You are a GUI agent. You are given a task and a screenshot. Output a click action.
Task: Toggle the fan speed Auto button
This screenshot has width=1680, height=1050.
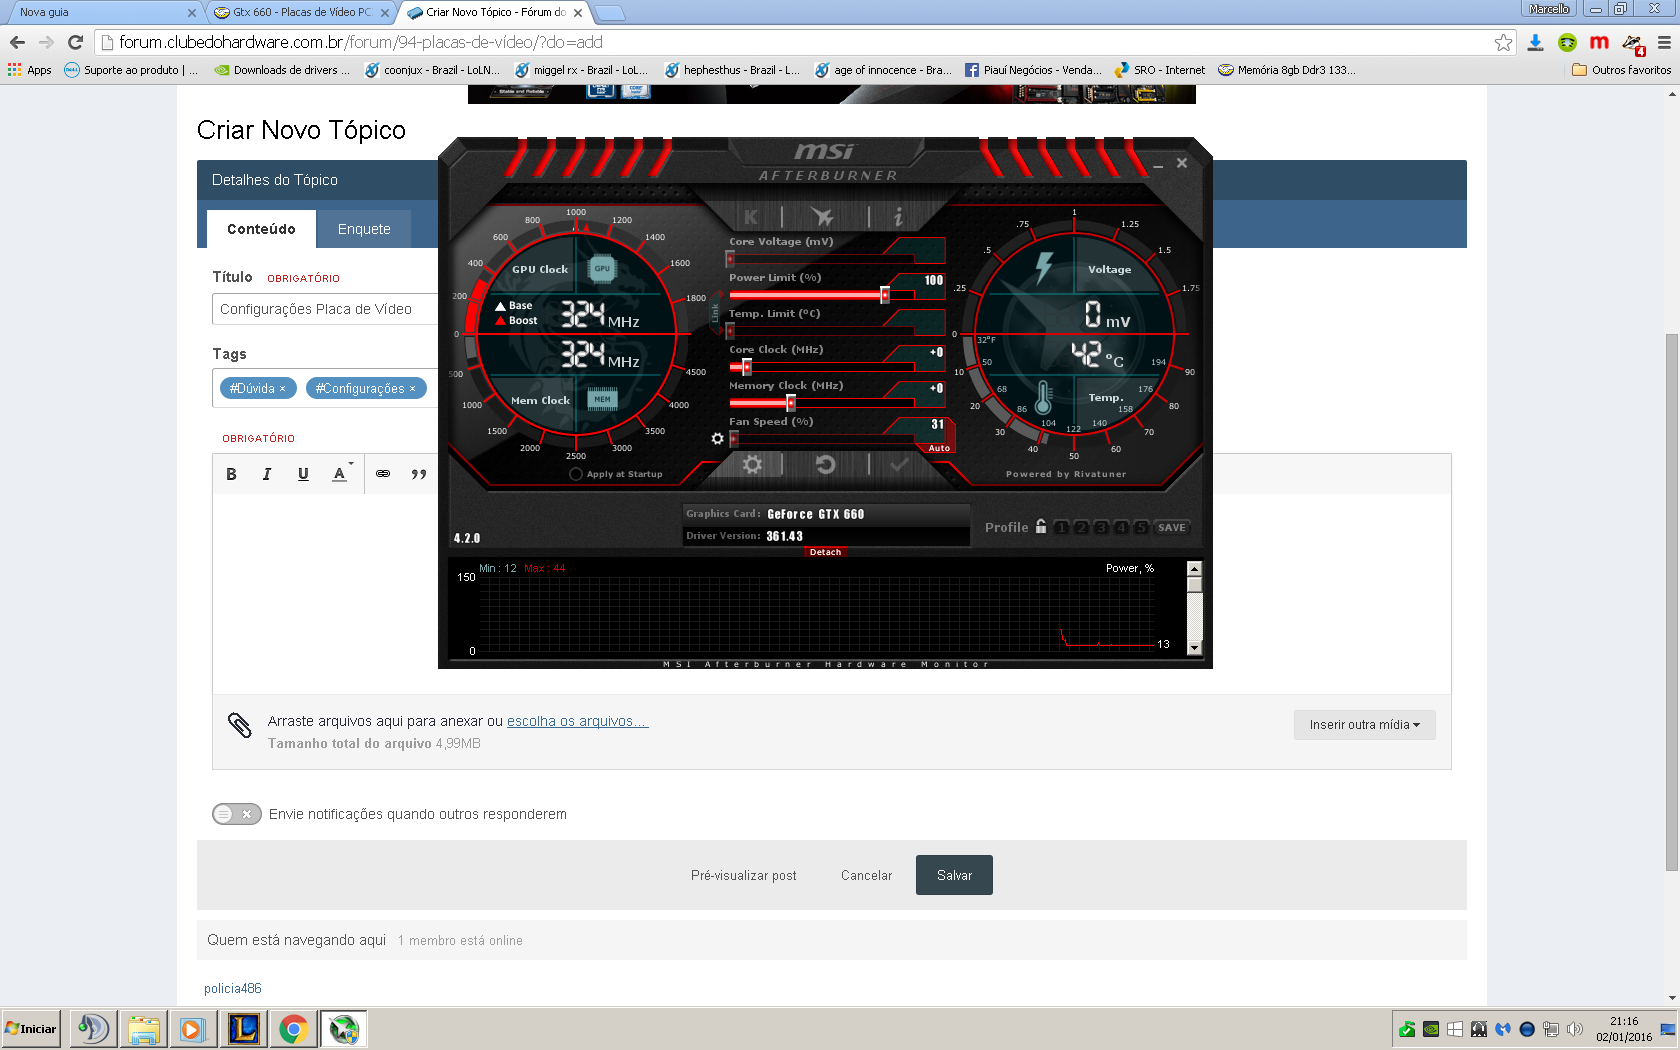tap(939, 448)
